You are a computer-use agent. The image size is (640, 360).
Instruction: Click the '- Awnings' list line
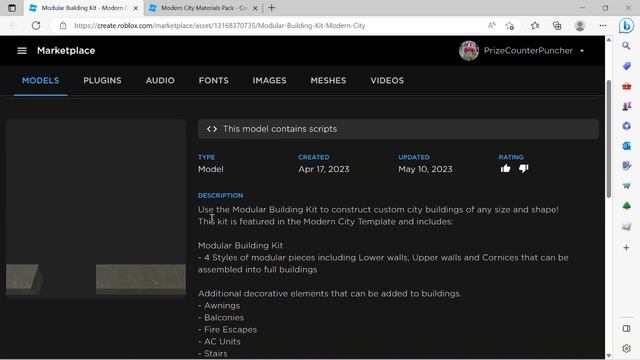[219, 305]
